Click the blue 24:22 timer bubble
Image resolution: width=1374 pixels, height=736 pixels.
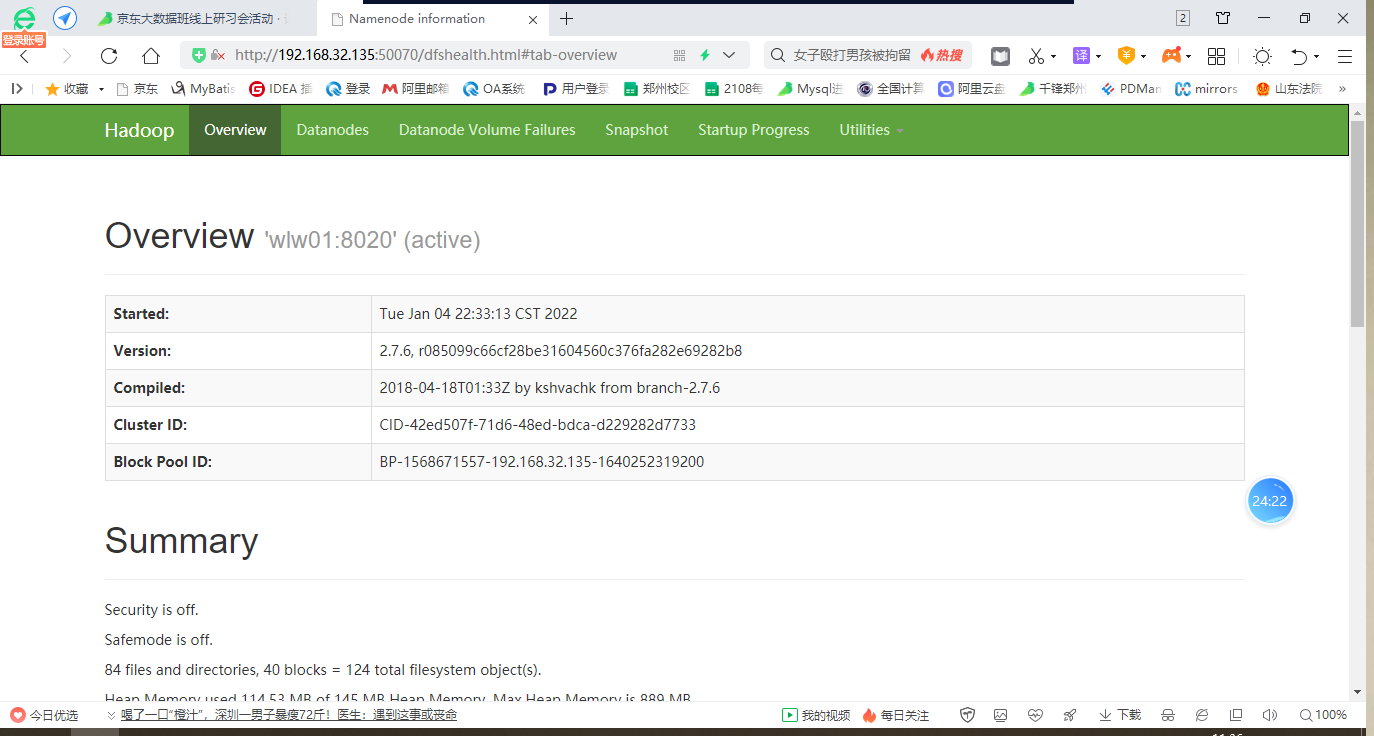click(x=1270, y=501)
